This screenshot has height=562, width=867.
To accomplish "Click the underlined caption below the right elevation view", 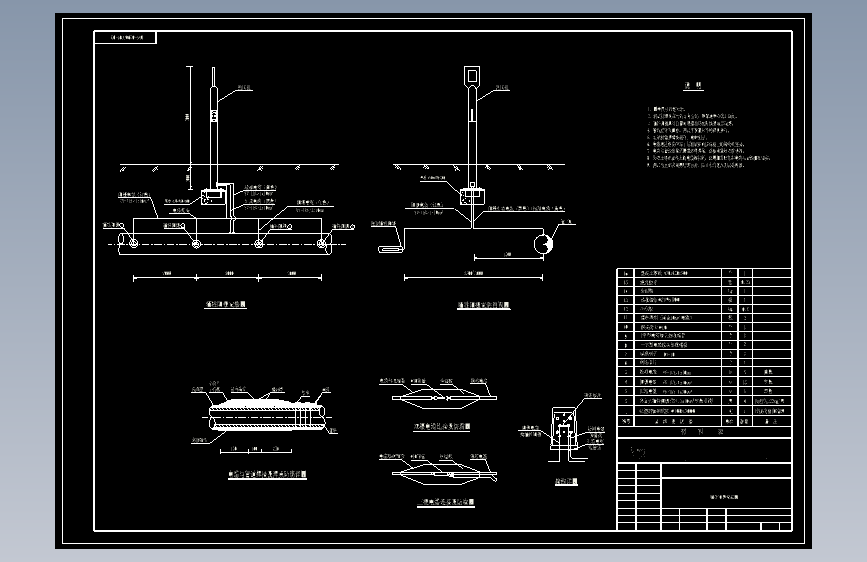I will tap(483, 305).
